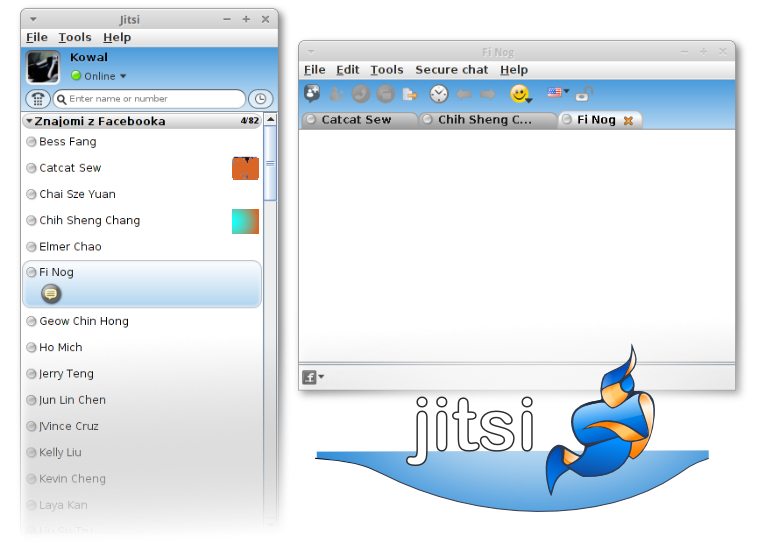The width and height of the screenshot is (758, 560).
Task: Click the greyed round toolbar icon after call
Action: point(385,93)
